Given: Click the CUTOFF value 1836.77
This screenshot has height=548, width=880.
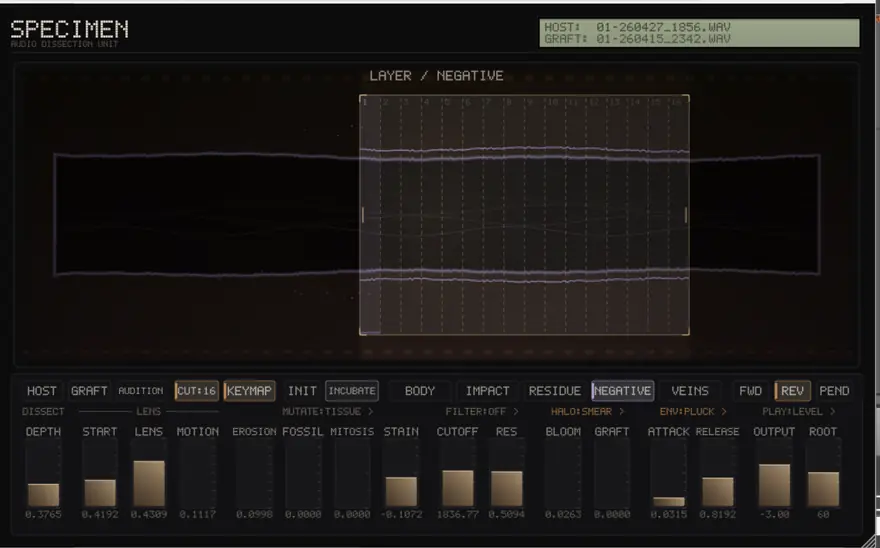Looking at the screenshot, I should coord(457,514).
